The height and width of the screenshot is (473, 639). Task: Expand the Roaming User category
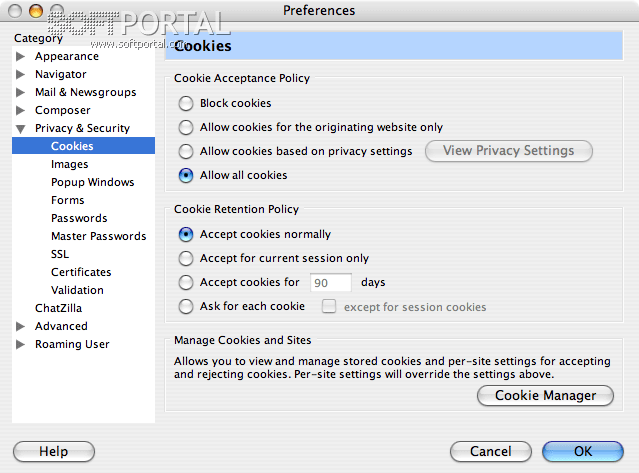[x=20, y=345]
